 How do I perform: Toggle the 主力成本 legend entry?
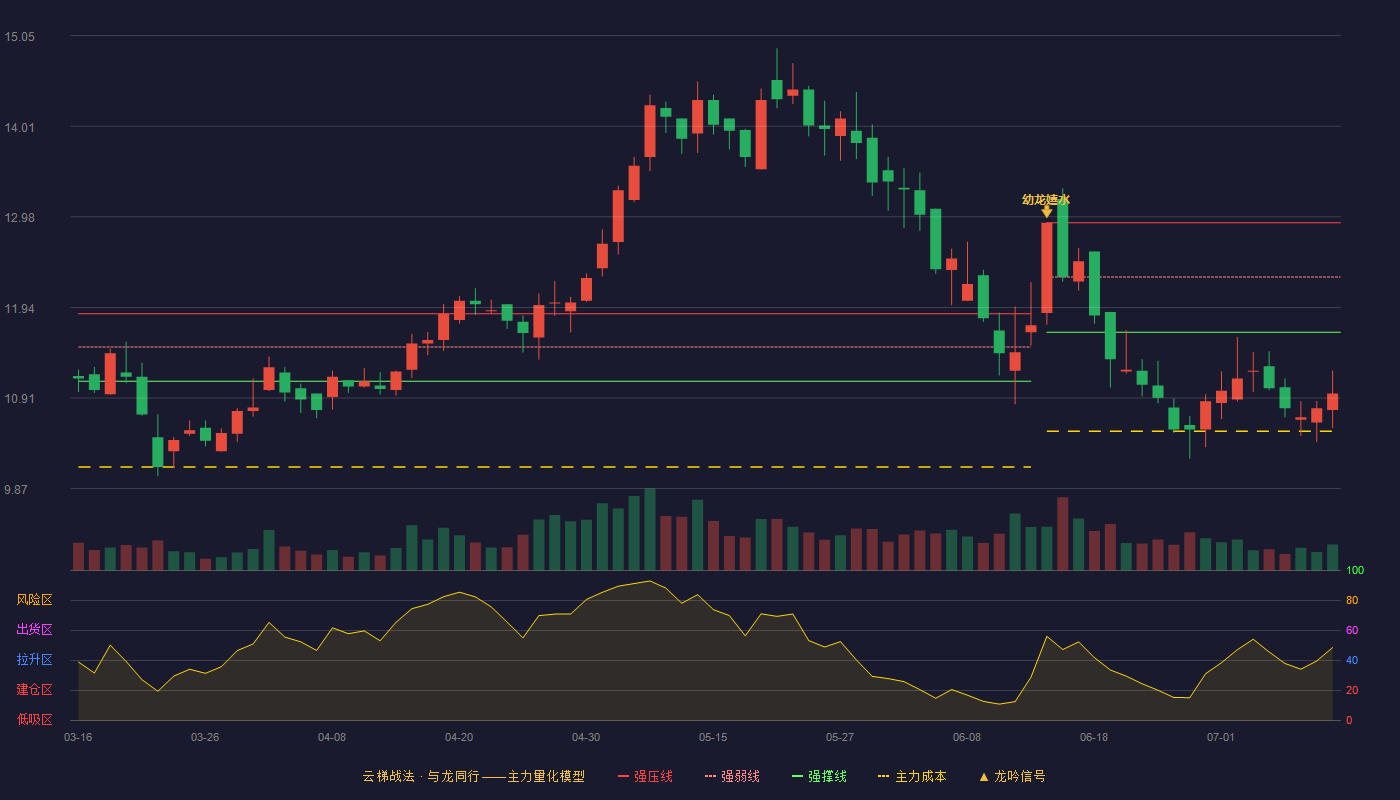click(x=912, y=776)
